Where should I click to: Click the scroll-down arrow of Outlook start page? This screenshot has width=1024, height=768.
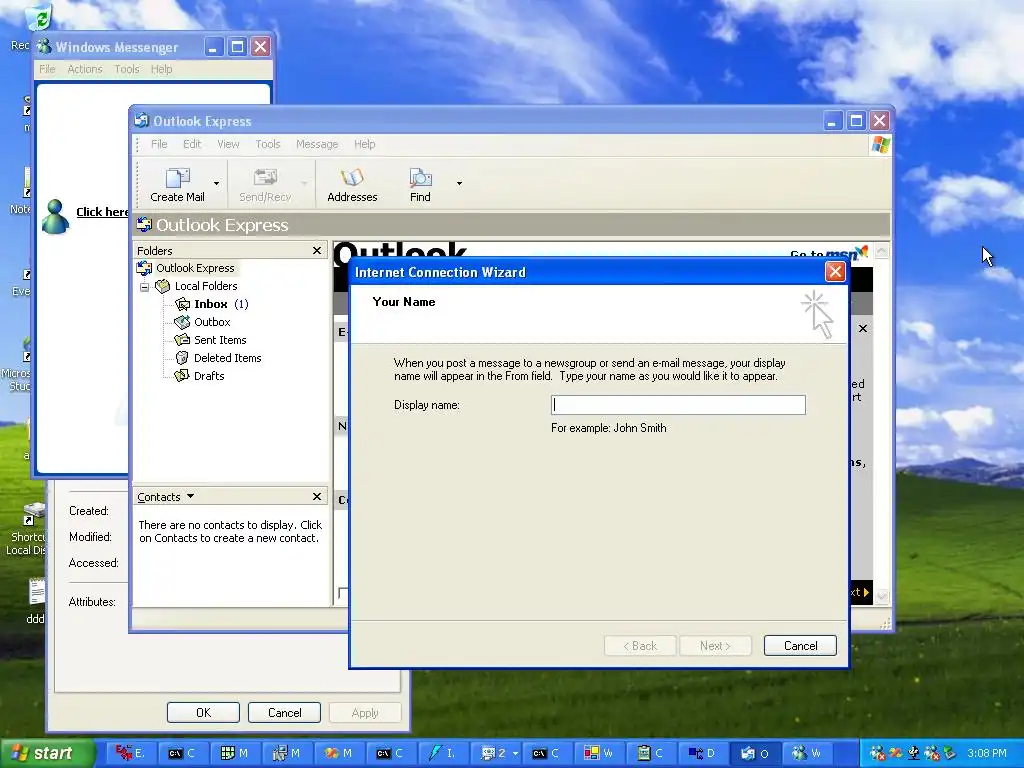pos(882,595)
